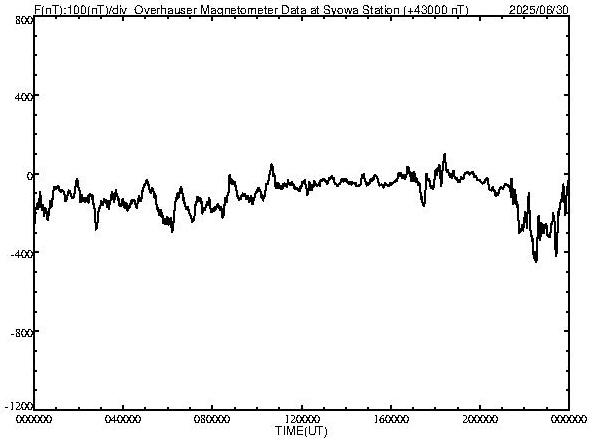Select the -1200 y-axis label
Image resolution: width=592 pixels, height=440 pixels.
19,406
